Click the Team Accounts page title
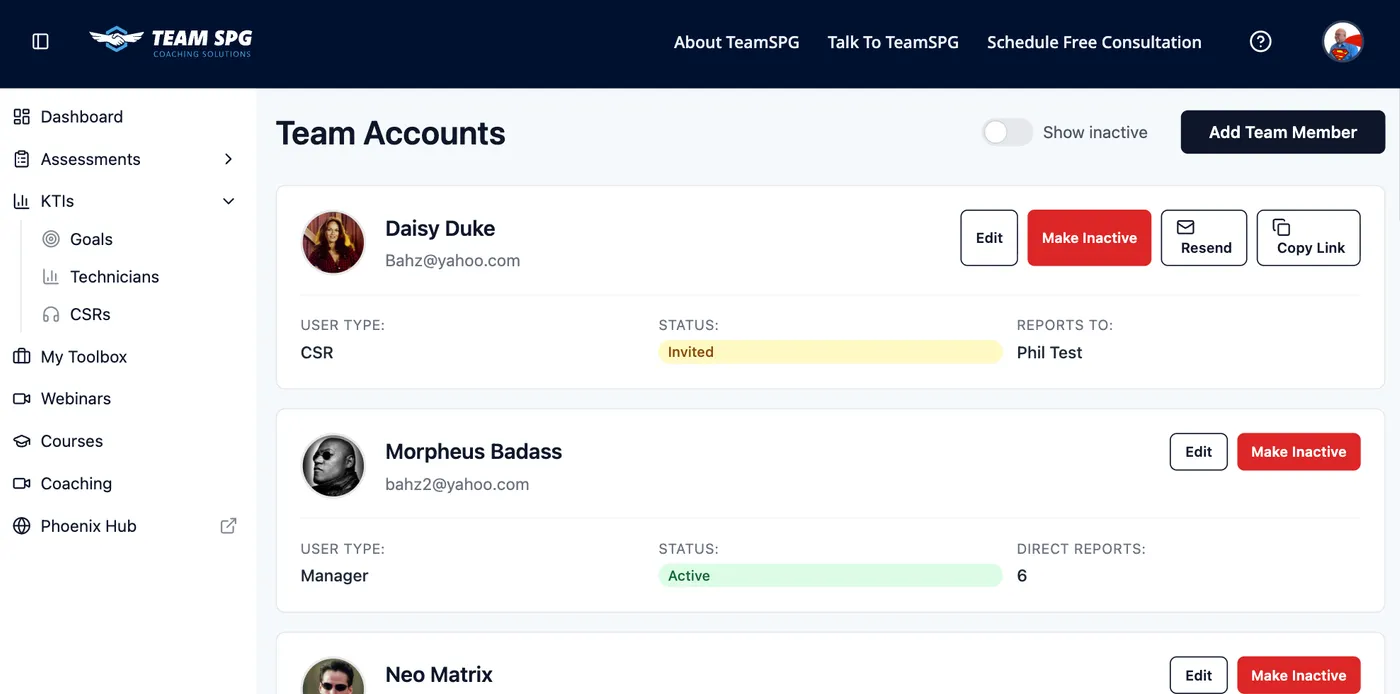Image resolution: width=1400 pixels, height=694 pixels. [391, 133]
